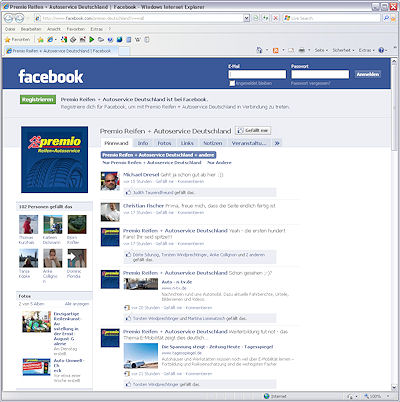This screenshot has width=400, height=402.
Task: Click Alle anzeigen in Fotos section
Action: click(x=77, y=304)
